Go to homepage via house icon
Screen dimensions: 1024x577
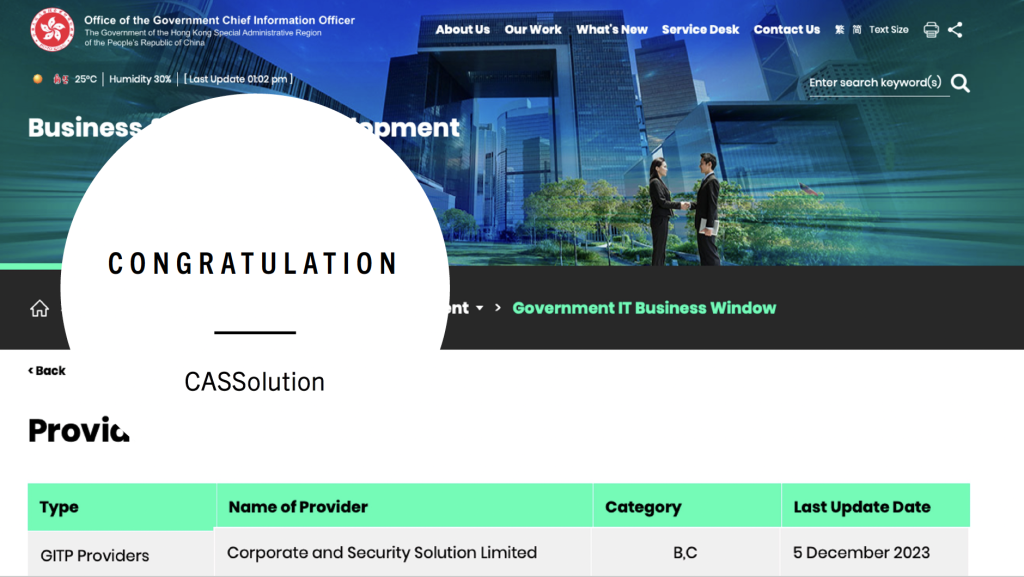click(39, 308)
